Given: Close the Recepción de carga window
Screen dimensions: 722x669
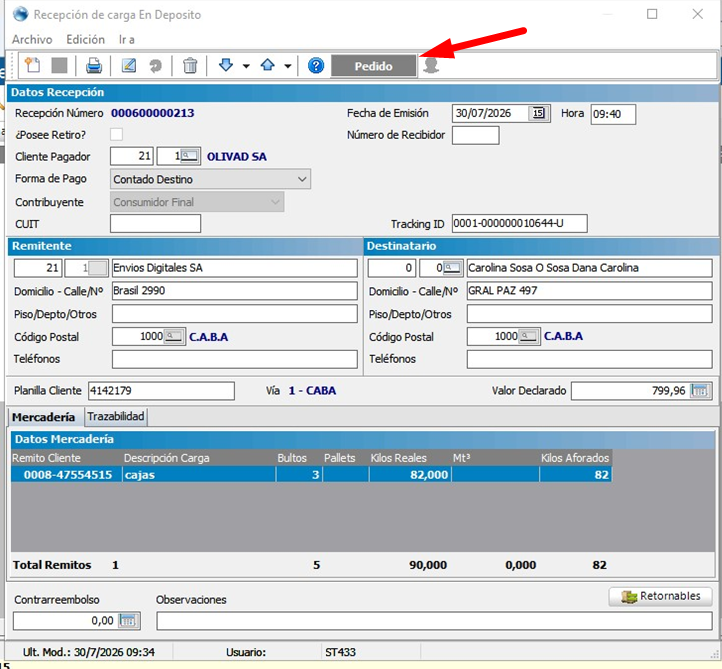Looking at the screenshot, I should point(698,14).
